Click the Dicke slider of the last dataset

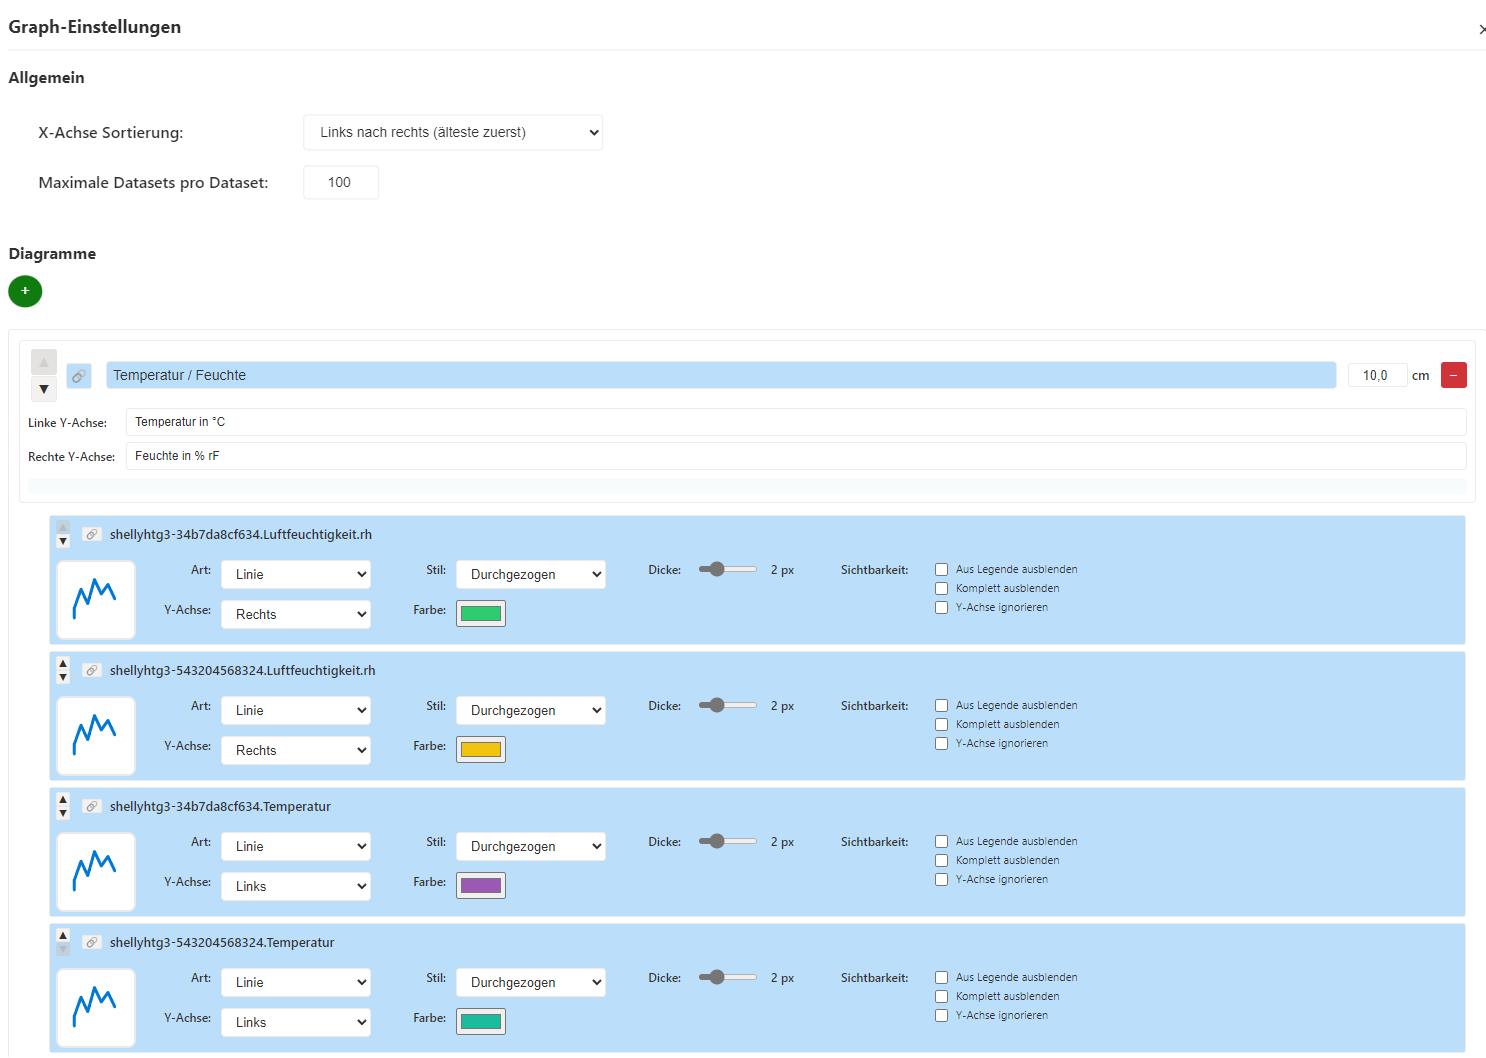coord(728,977)
